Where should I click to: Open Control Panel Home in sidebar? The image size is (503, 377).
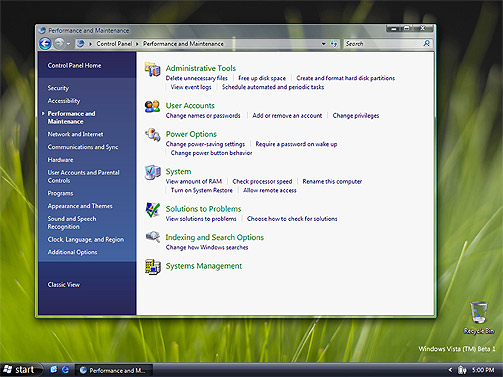pos(74,66)
